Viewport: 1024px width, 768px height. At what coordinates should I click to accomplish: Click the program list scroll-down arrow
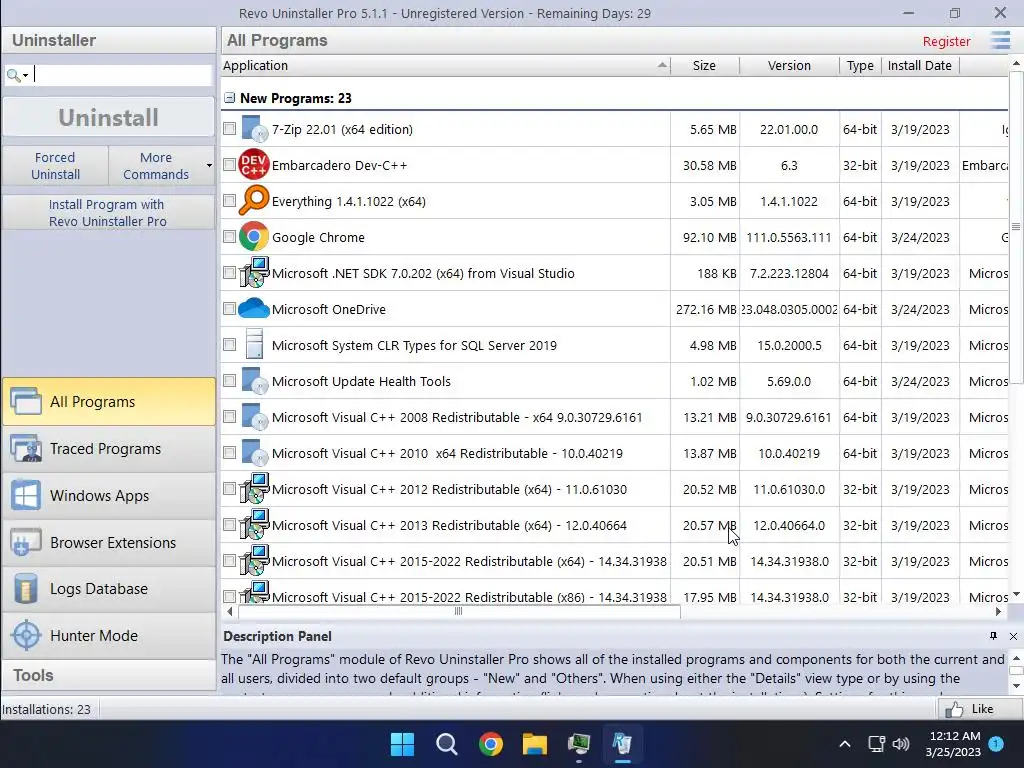(1016, 594)
